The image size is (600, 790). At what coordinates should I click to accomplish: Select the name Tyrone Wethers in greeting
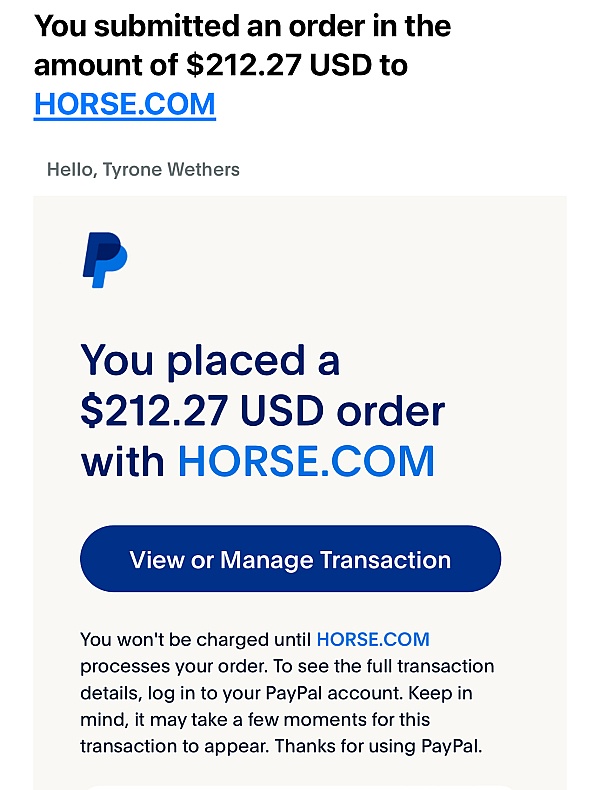tap(171, 170)
